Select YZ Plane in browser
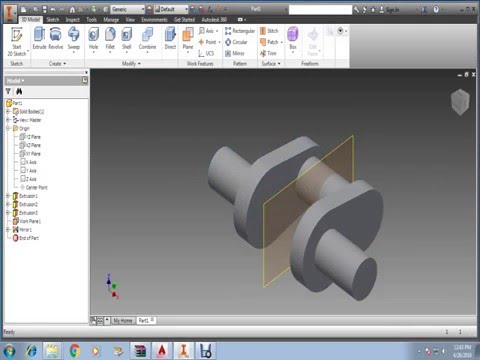Image resolution: width=480 pixels, height=360 pixels. click(x=30, y=137)
